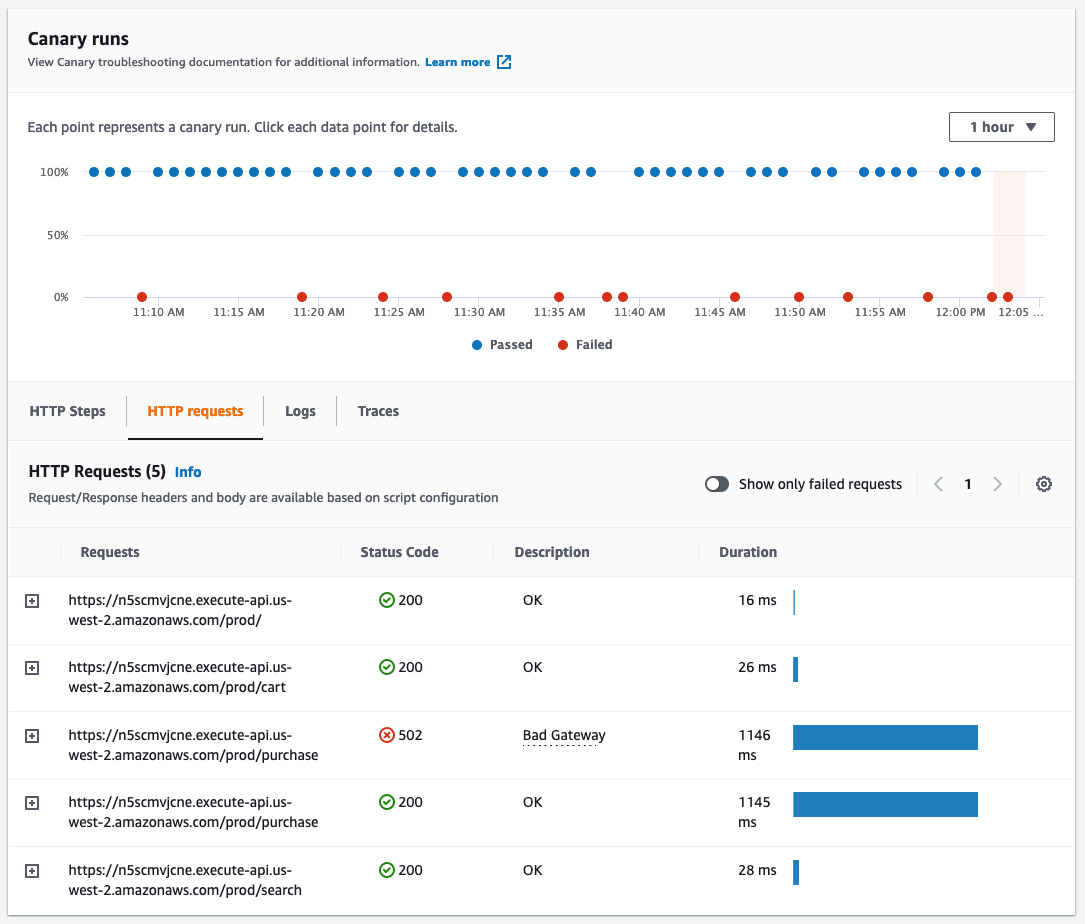
Task: Click the next page chevron arrow
Action: pyautogui.click(x=998, y=484)
